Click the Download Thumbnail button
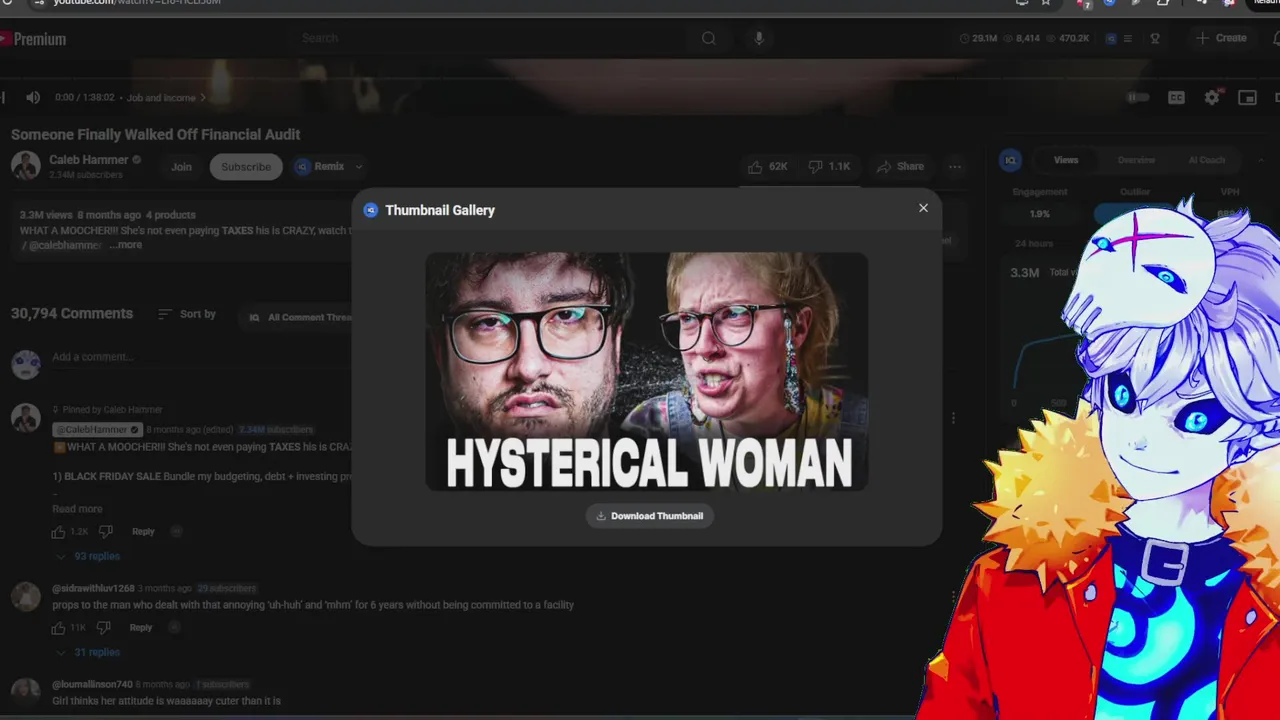This screenshot has width=1280, height=720. point(650,516)
